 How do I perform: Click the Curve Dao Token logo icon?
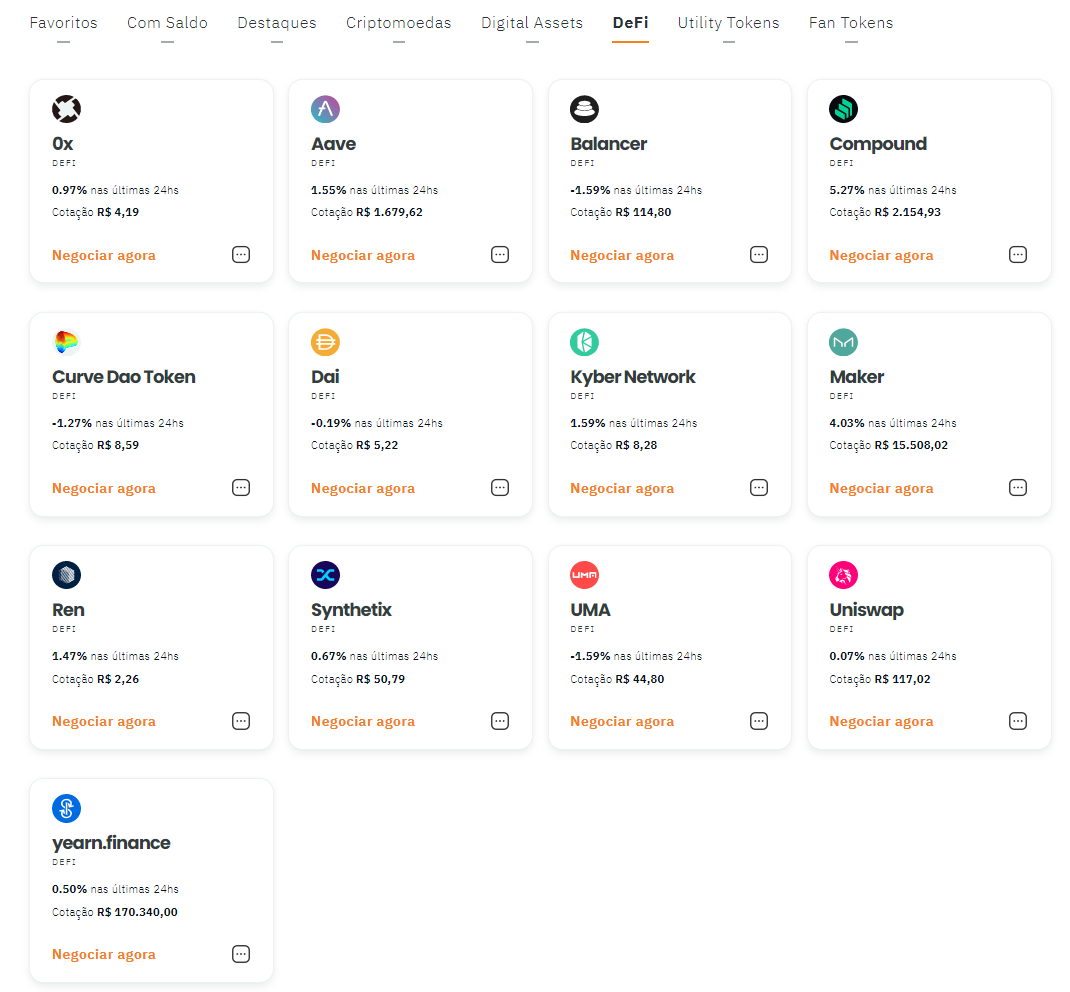66,342
